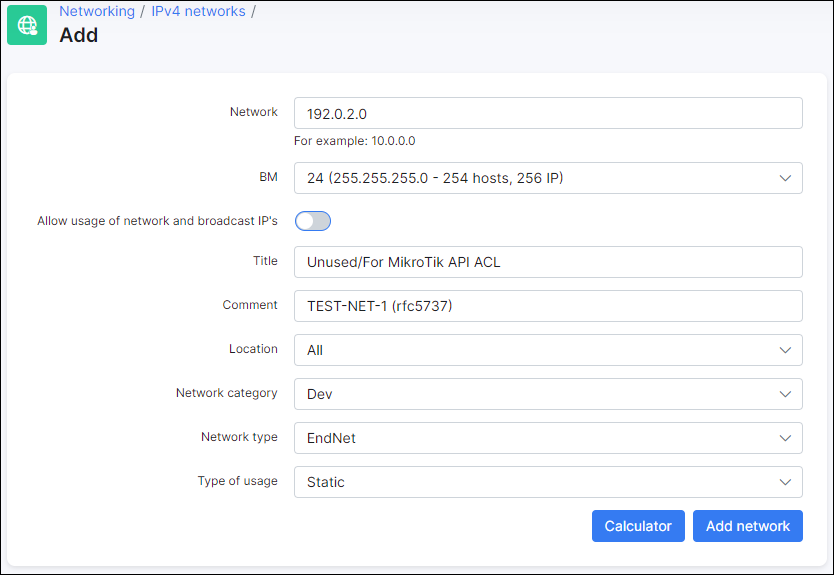Go to Networking breadcrumb link
Screen dimensions: 834x575
[97, 11]
